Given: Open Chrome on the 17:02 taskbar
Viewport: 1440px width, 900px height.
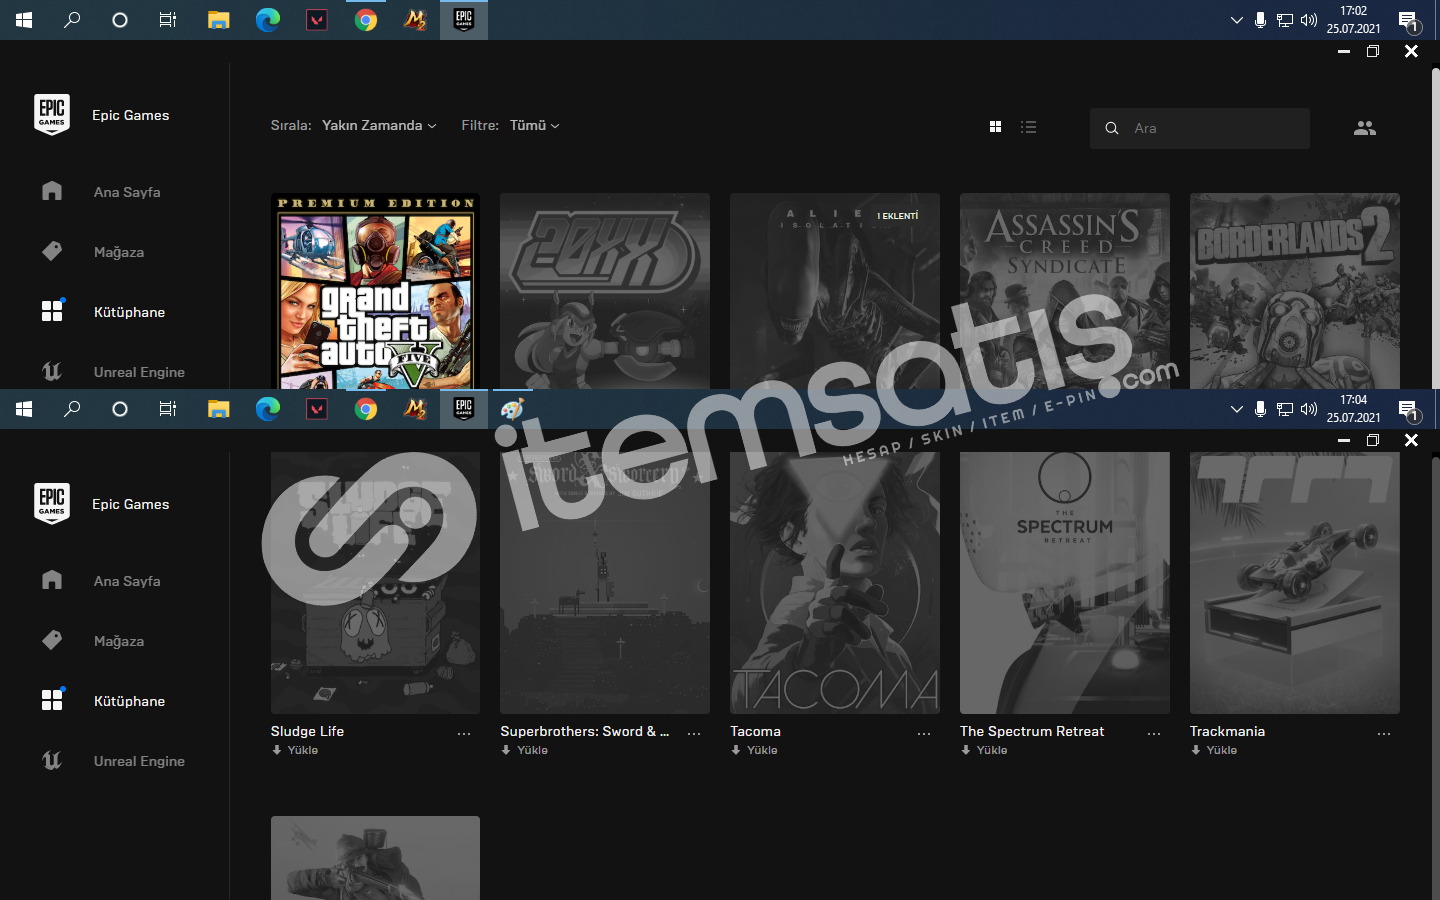Looking at the screenshot, I should click(x=366, y=20).
